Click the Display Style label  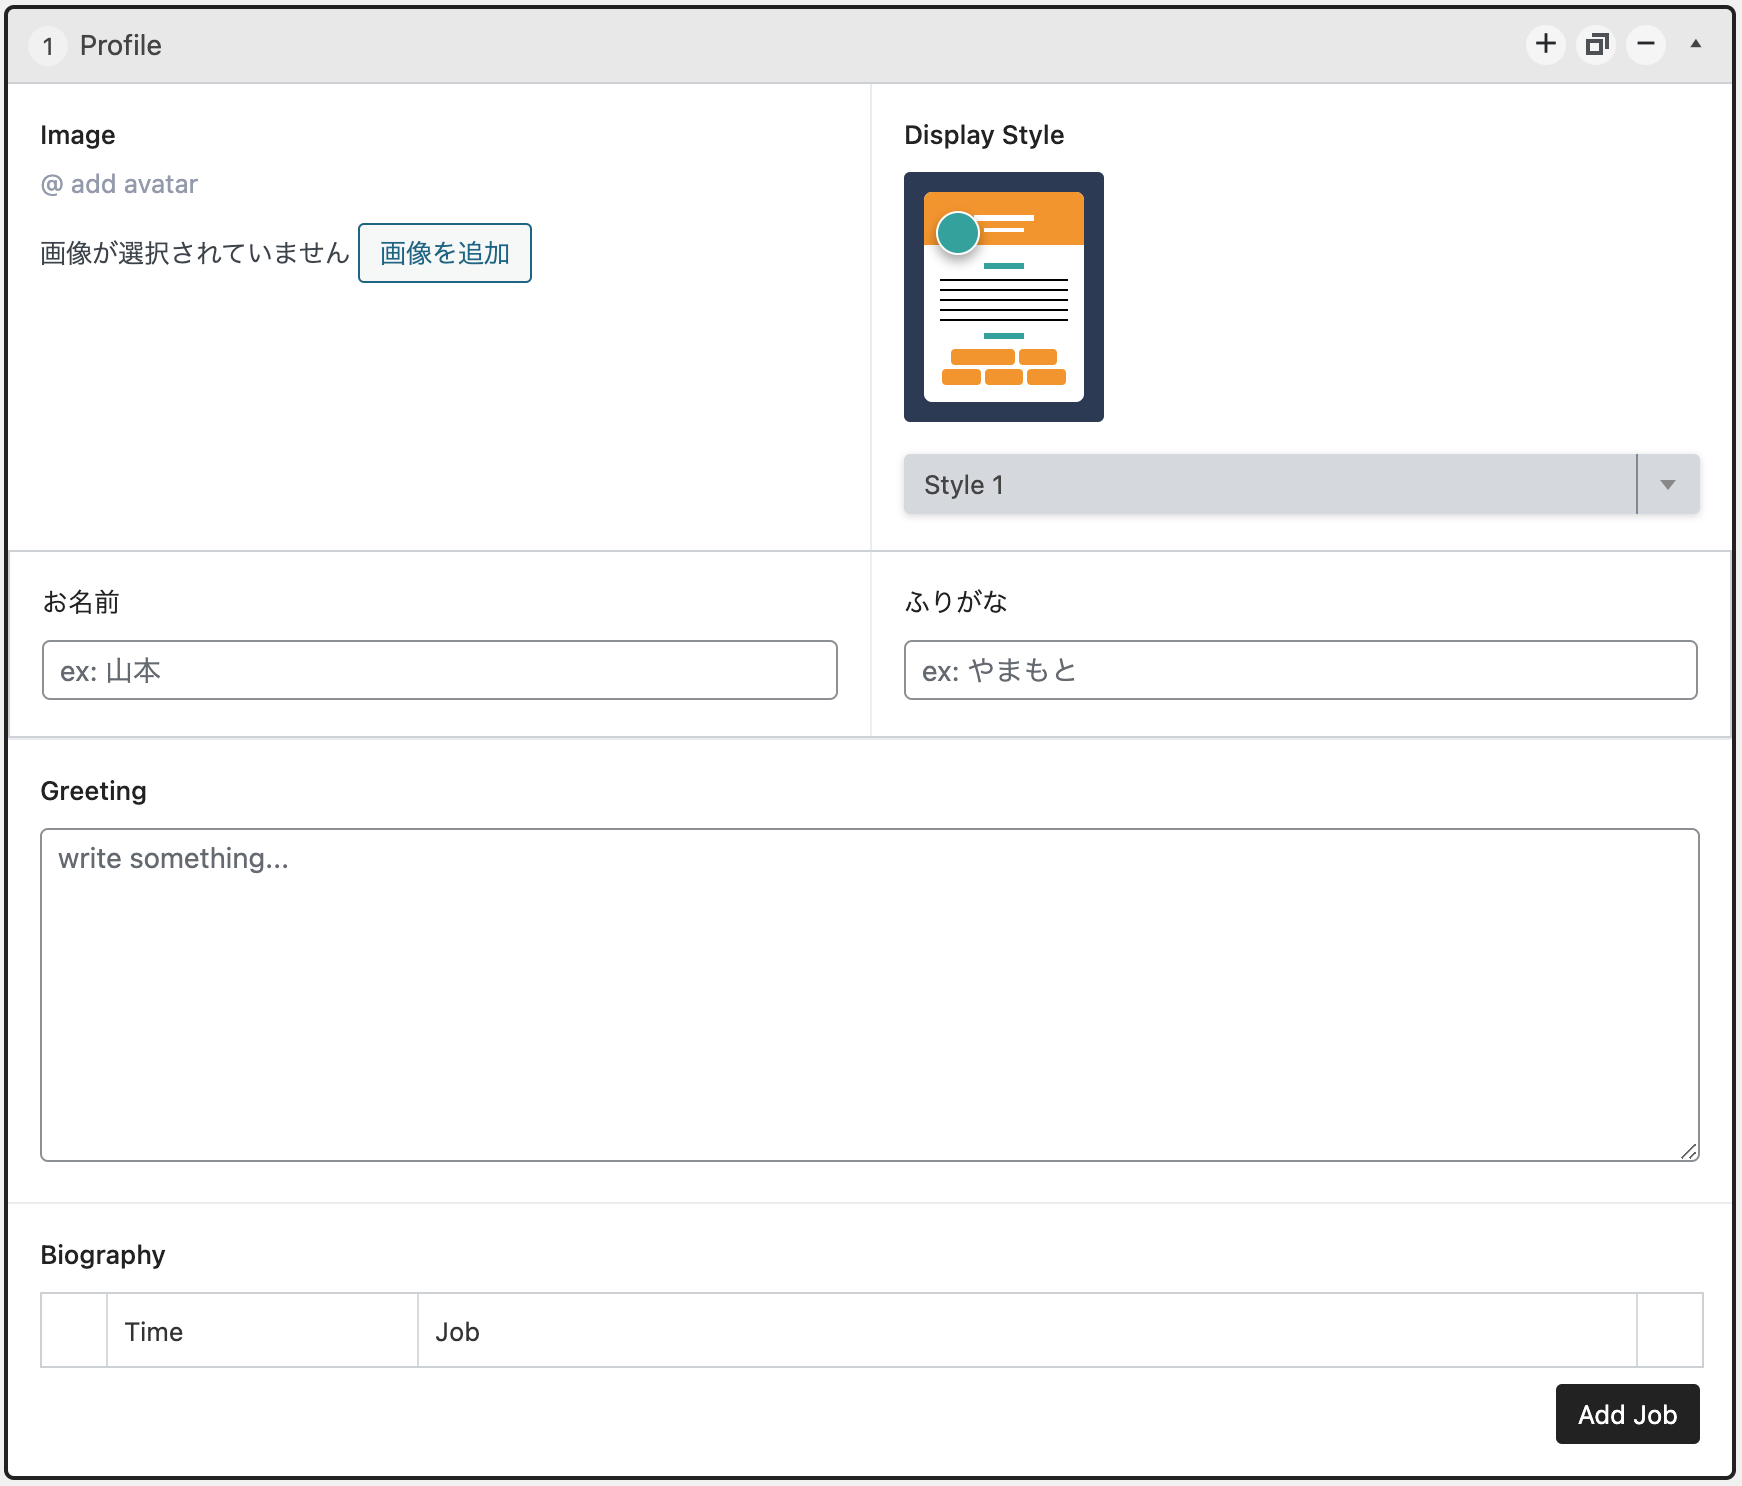tap(983, 135)
